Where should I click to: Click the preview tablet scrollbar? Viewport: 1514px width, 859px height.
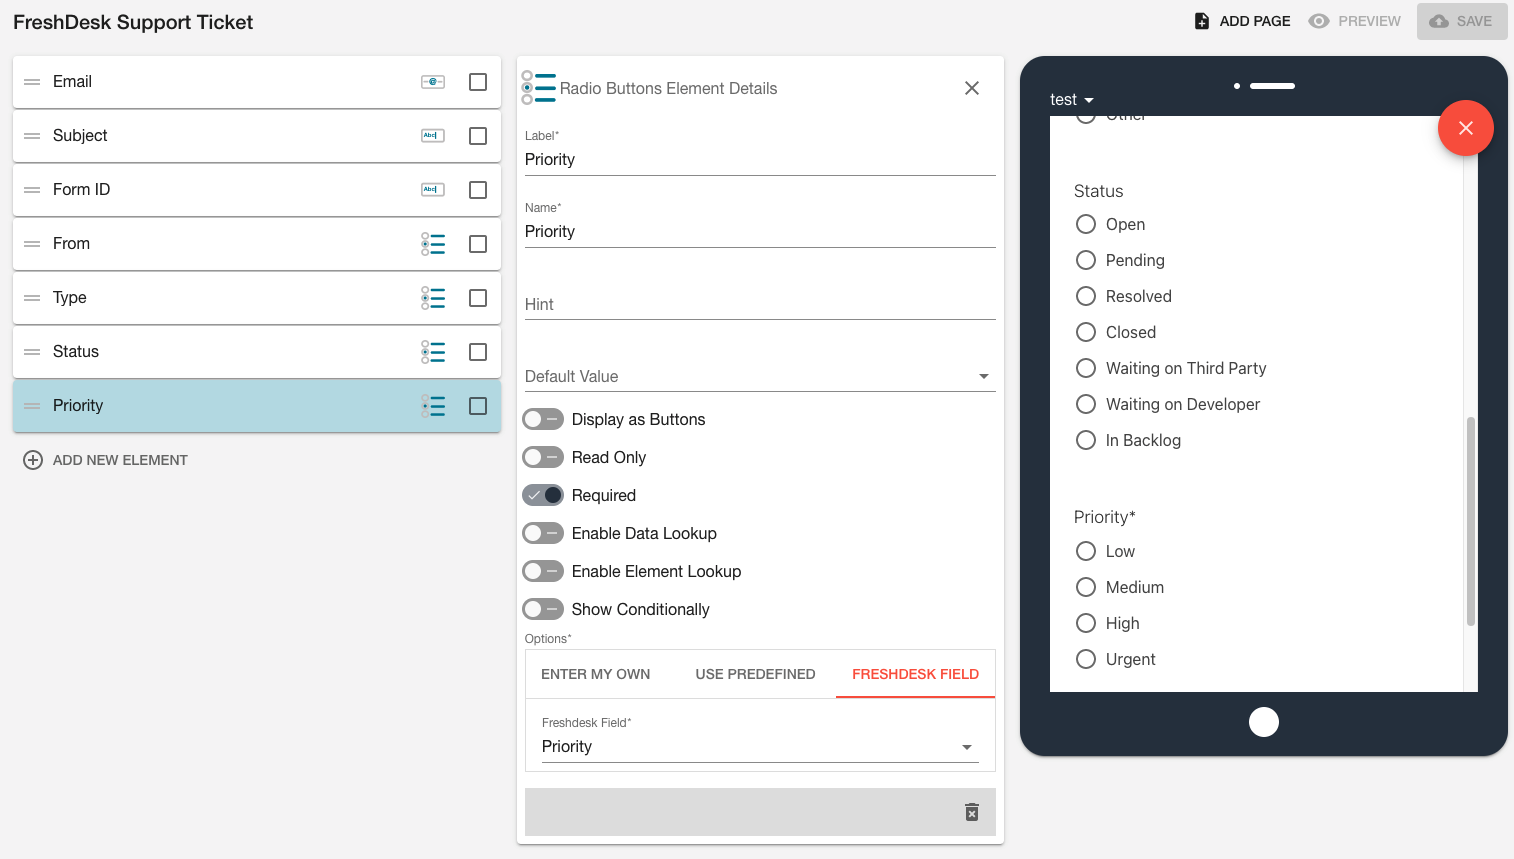tap(1471, 521)
